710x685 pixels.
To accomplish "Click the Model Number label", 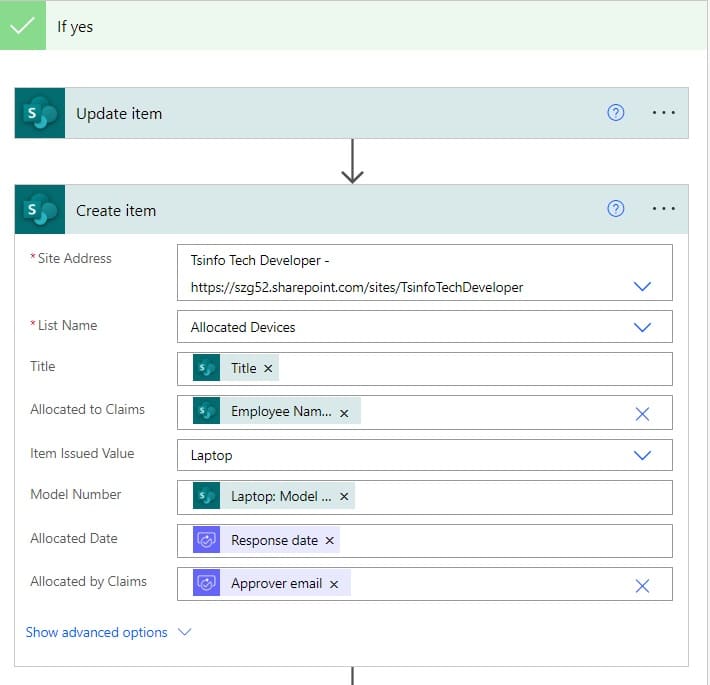I will click(76, 494).
